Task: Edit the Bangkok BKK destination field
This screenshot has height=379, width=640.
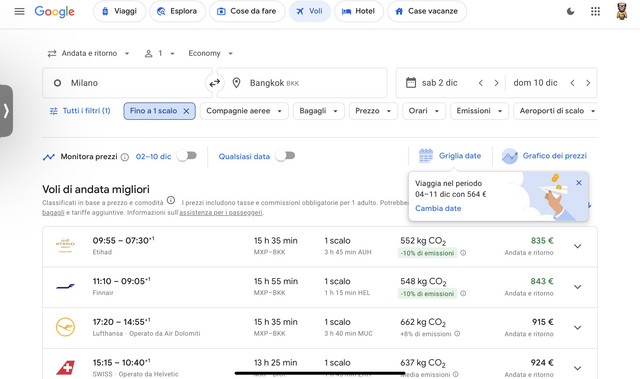Action: click(302, 83)
